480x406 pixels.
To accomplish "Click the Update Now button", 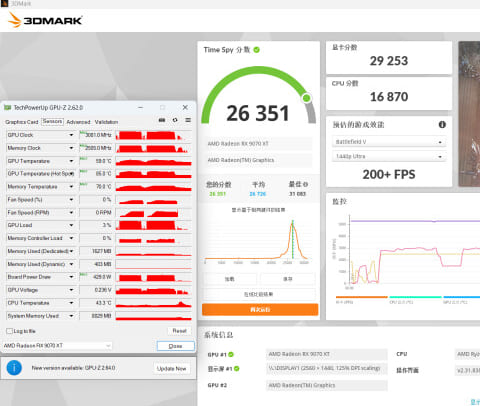I will click(172, 369).
